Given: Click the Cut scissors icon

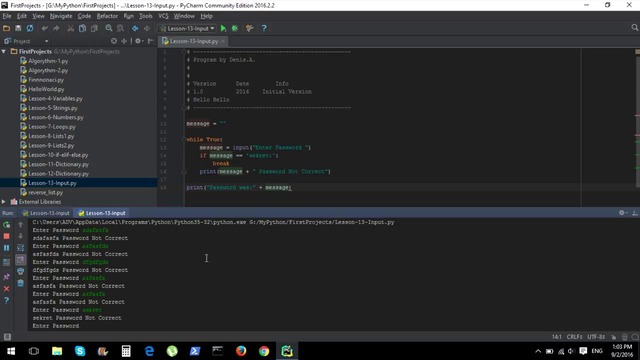Looking at the screenshot, I should pos(71,28).
